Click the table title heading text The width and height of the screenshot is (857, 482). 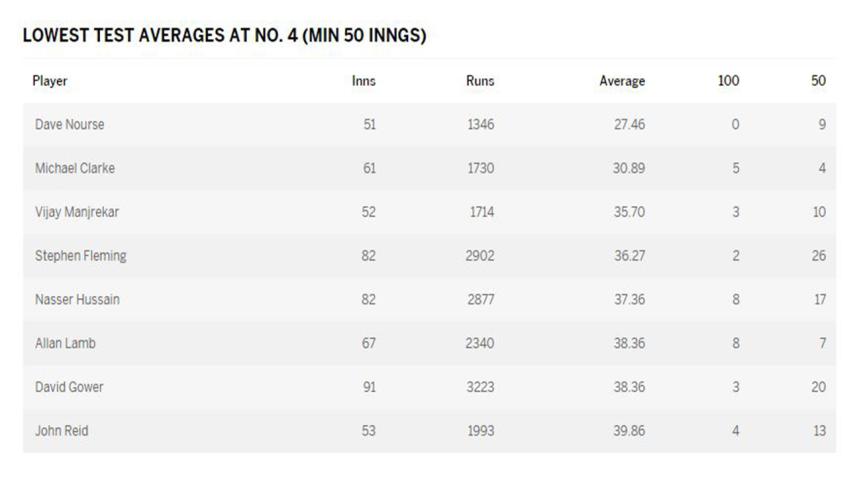pyautogui.click(x=224, y=36)
